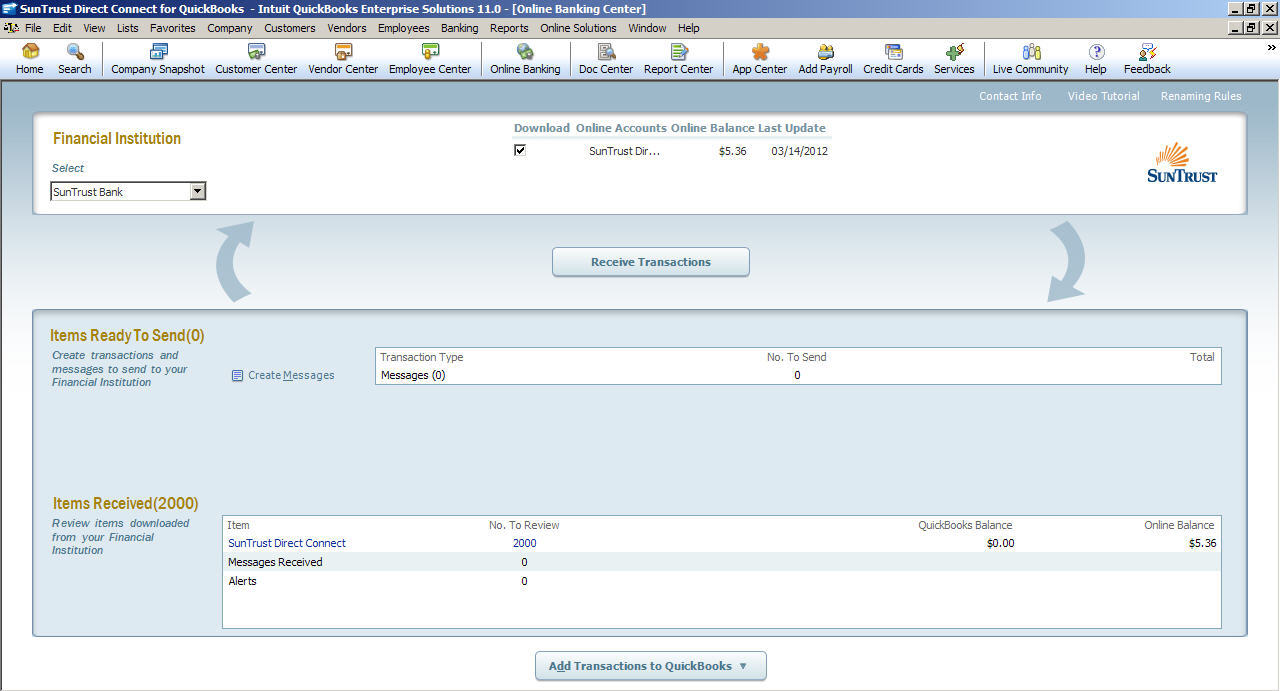Uncheck the SunTrust Direct download checkbox
The image size is (1280, 691).
[520, 151]
